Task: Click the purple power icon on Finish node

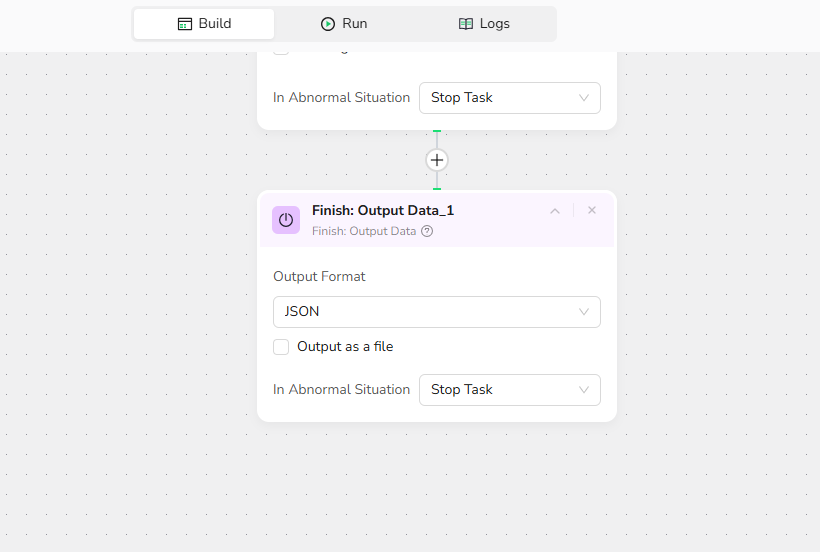Action: pyautogui.click(x=286, y=220)
